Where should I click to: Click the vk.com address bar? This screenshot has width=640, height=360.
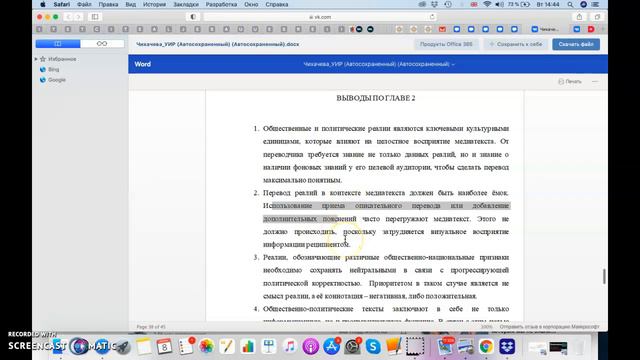[320, 17]
